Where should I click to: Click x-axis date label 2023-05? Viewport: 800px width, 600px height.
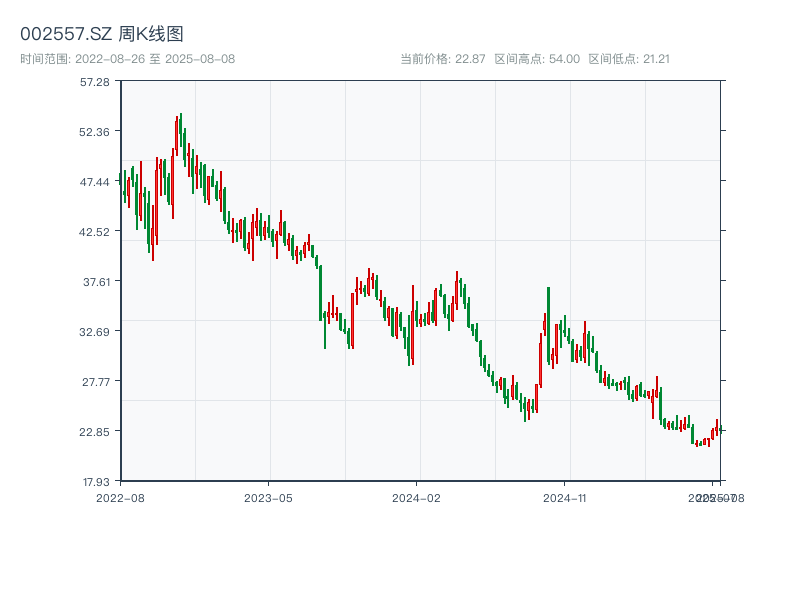268,498
